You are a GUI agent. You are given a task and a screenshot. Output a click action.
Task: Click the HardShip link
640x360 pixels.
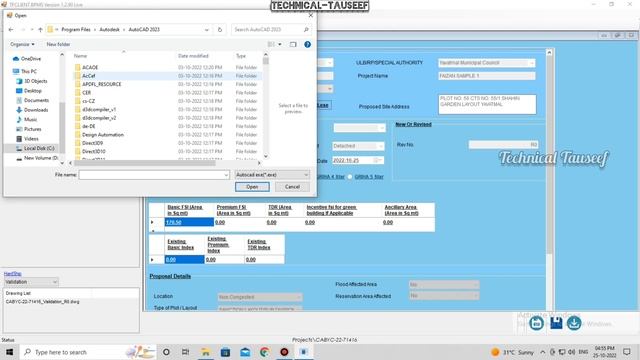click(13, 274)
